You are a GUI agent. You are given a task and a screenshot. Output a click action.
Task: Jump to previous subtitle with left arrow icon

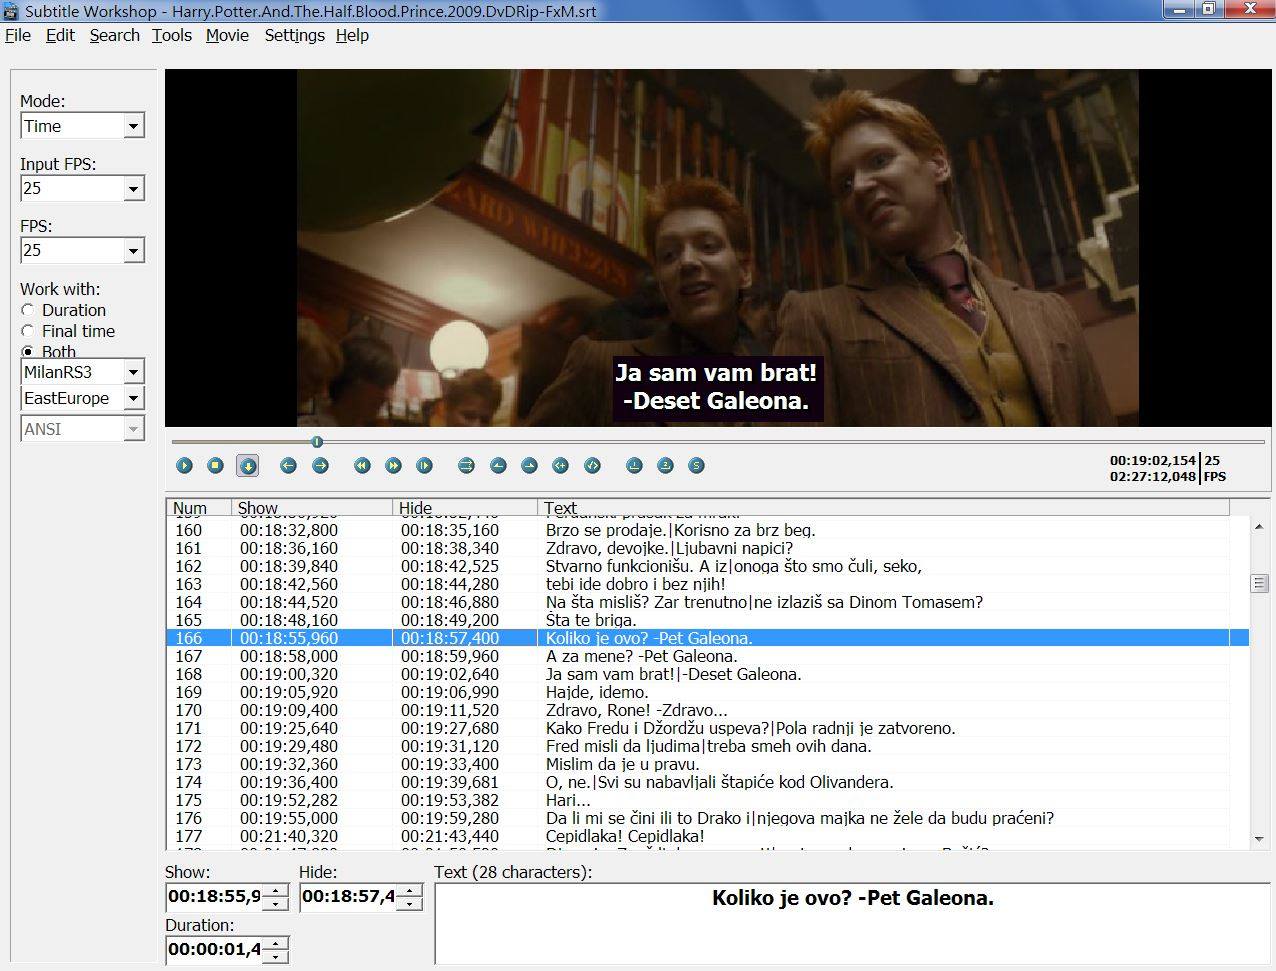coord(288,465)
